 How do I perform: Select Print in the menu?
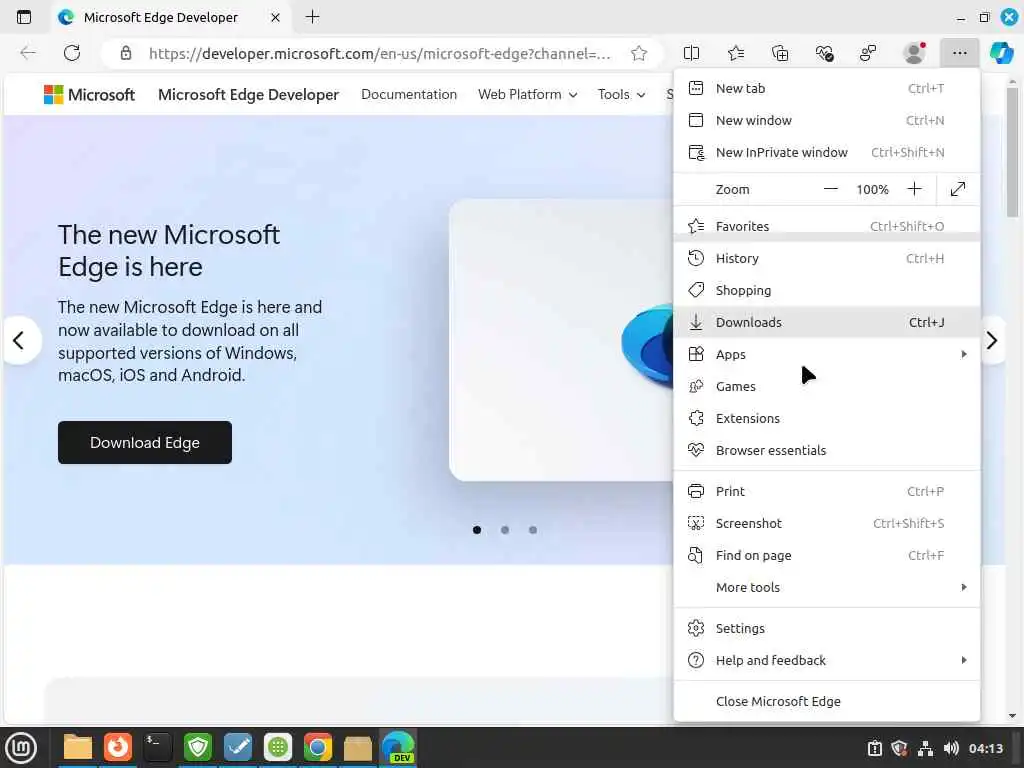(x=826, y=491)
